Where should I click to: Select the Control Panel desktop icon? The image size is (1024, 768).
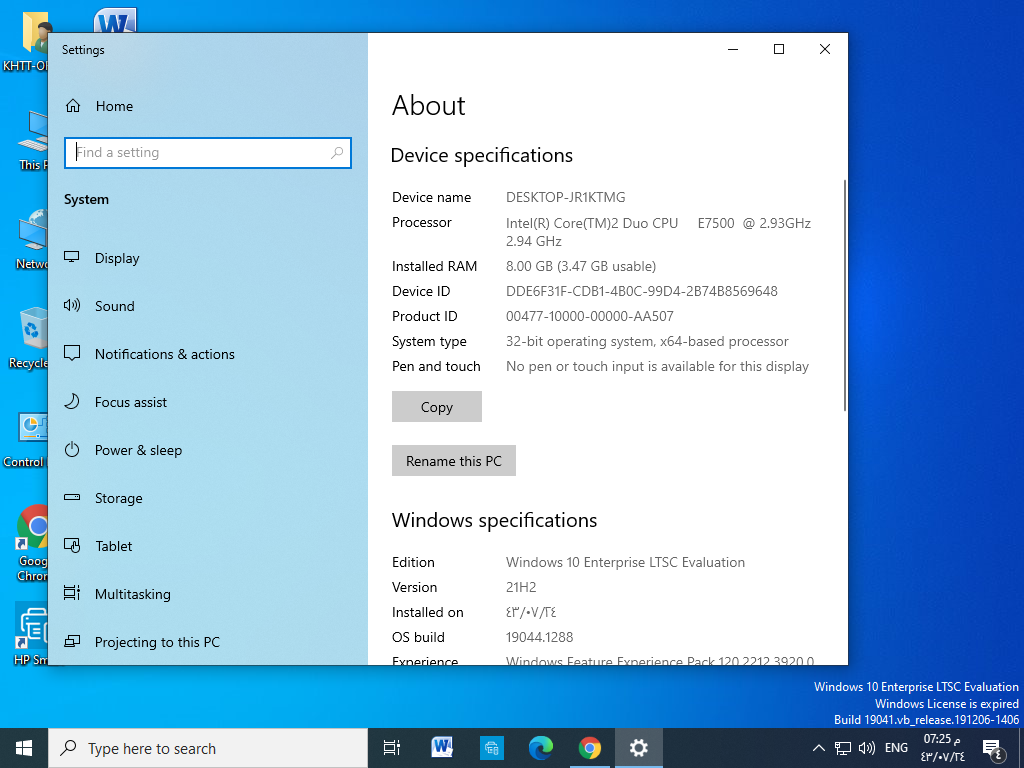[26, 440]
